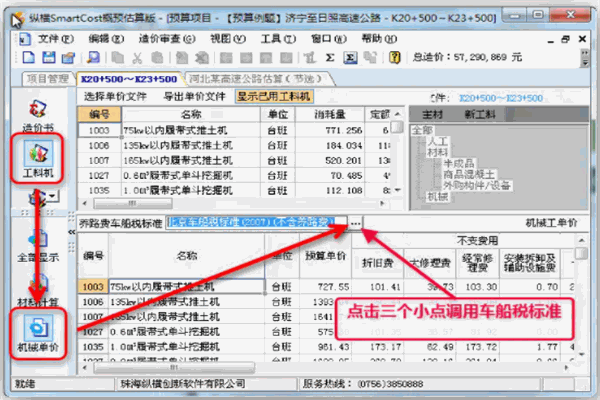Screen dimensions: 600x400
Task: Open the 编辑(E) menu
Action: click(x=106, y=39)
